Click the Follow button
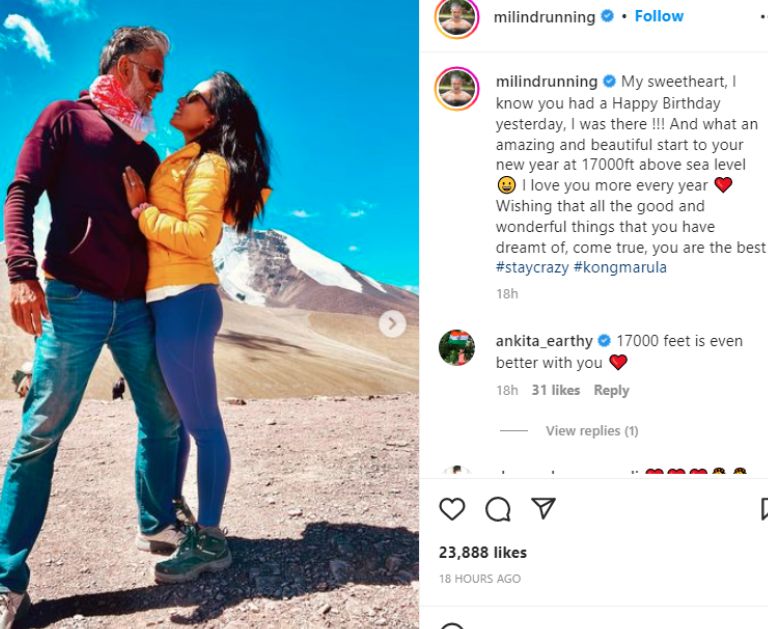Viewport: 768px width, 629px height. pos(659,16)
